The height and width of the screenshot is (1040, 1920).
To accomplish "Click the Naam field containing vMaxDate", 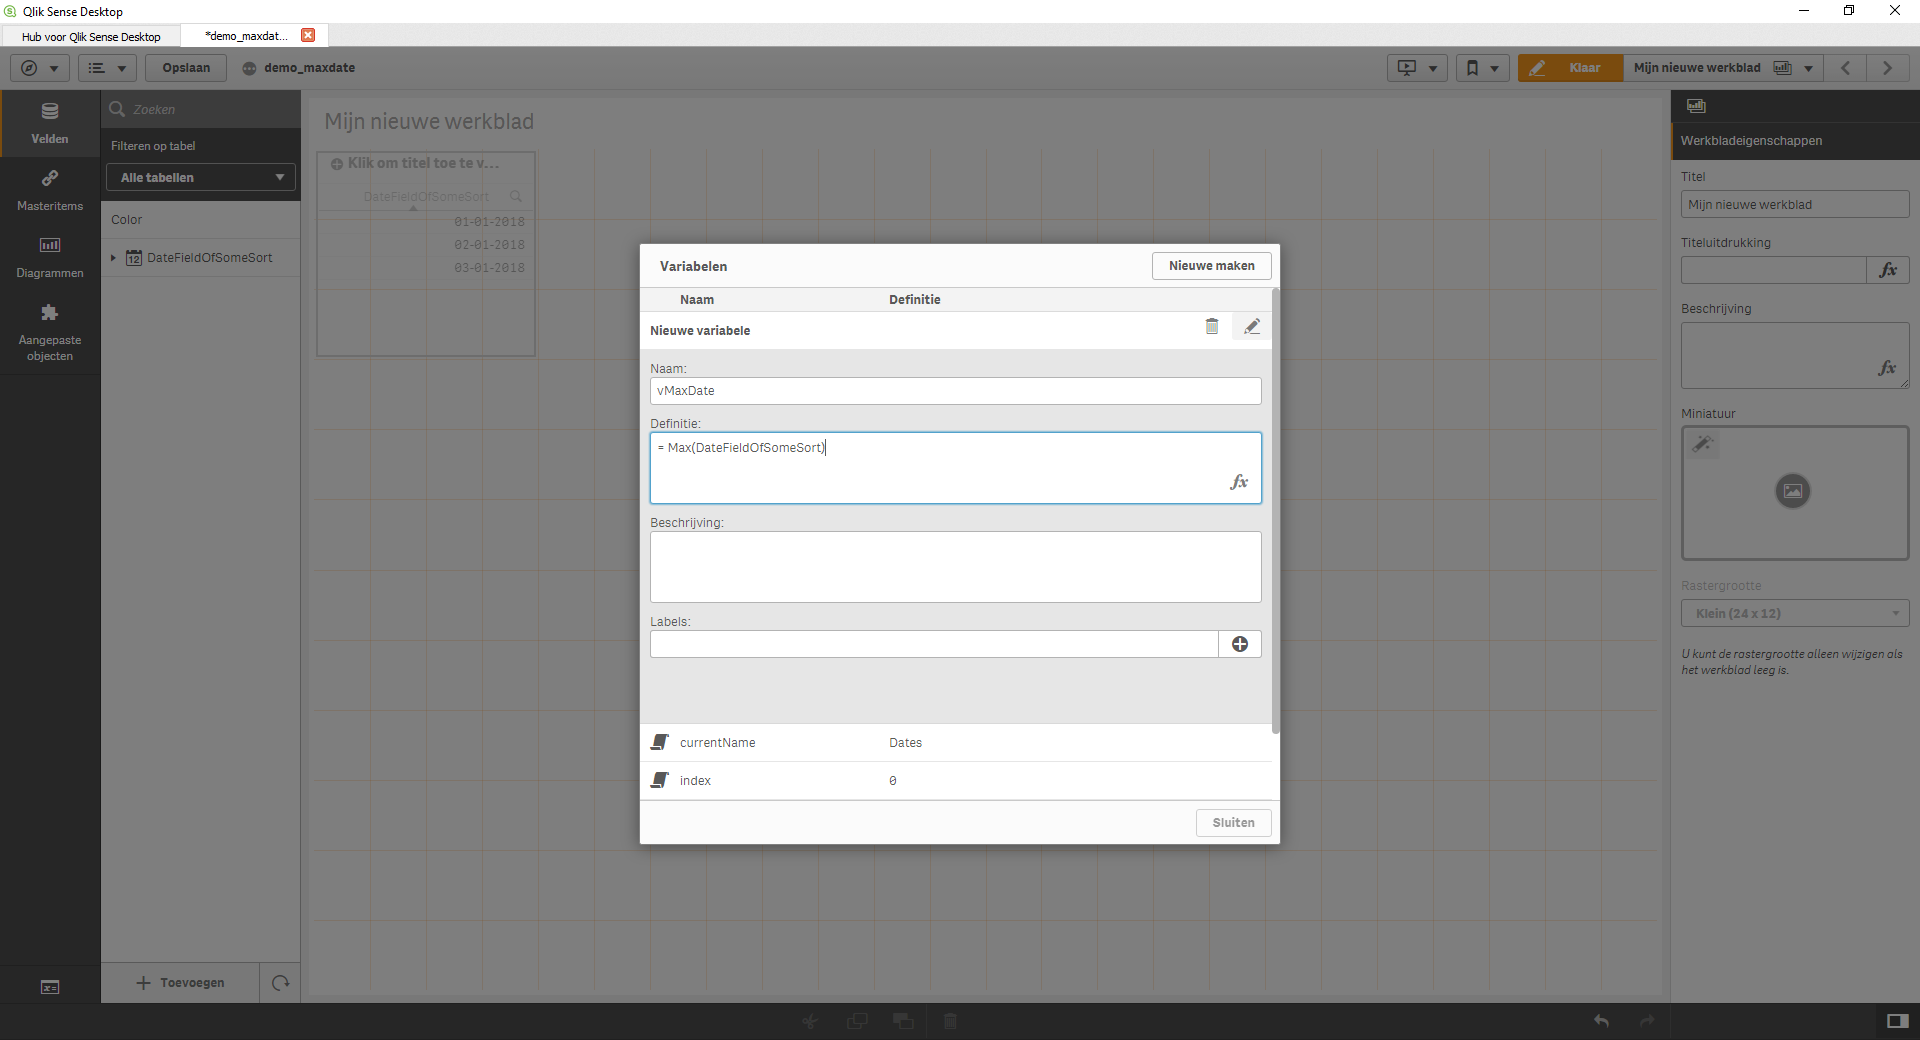I will [955, 391].
